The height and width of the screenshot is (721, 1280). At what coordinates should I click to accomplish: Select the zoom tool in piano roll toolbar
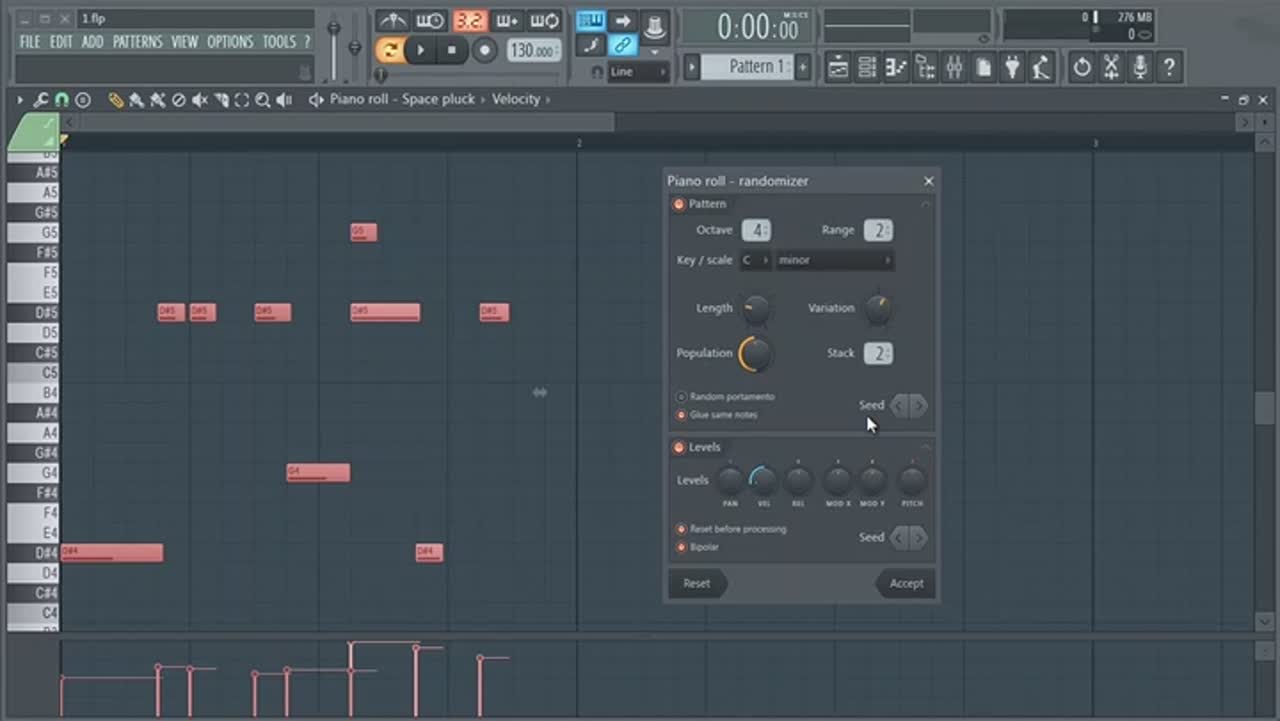(262, 100)
